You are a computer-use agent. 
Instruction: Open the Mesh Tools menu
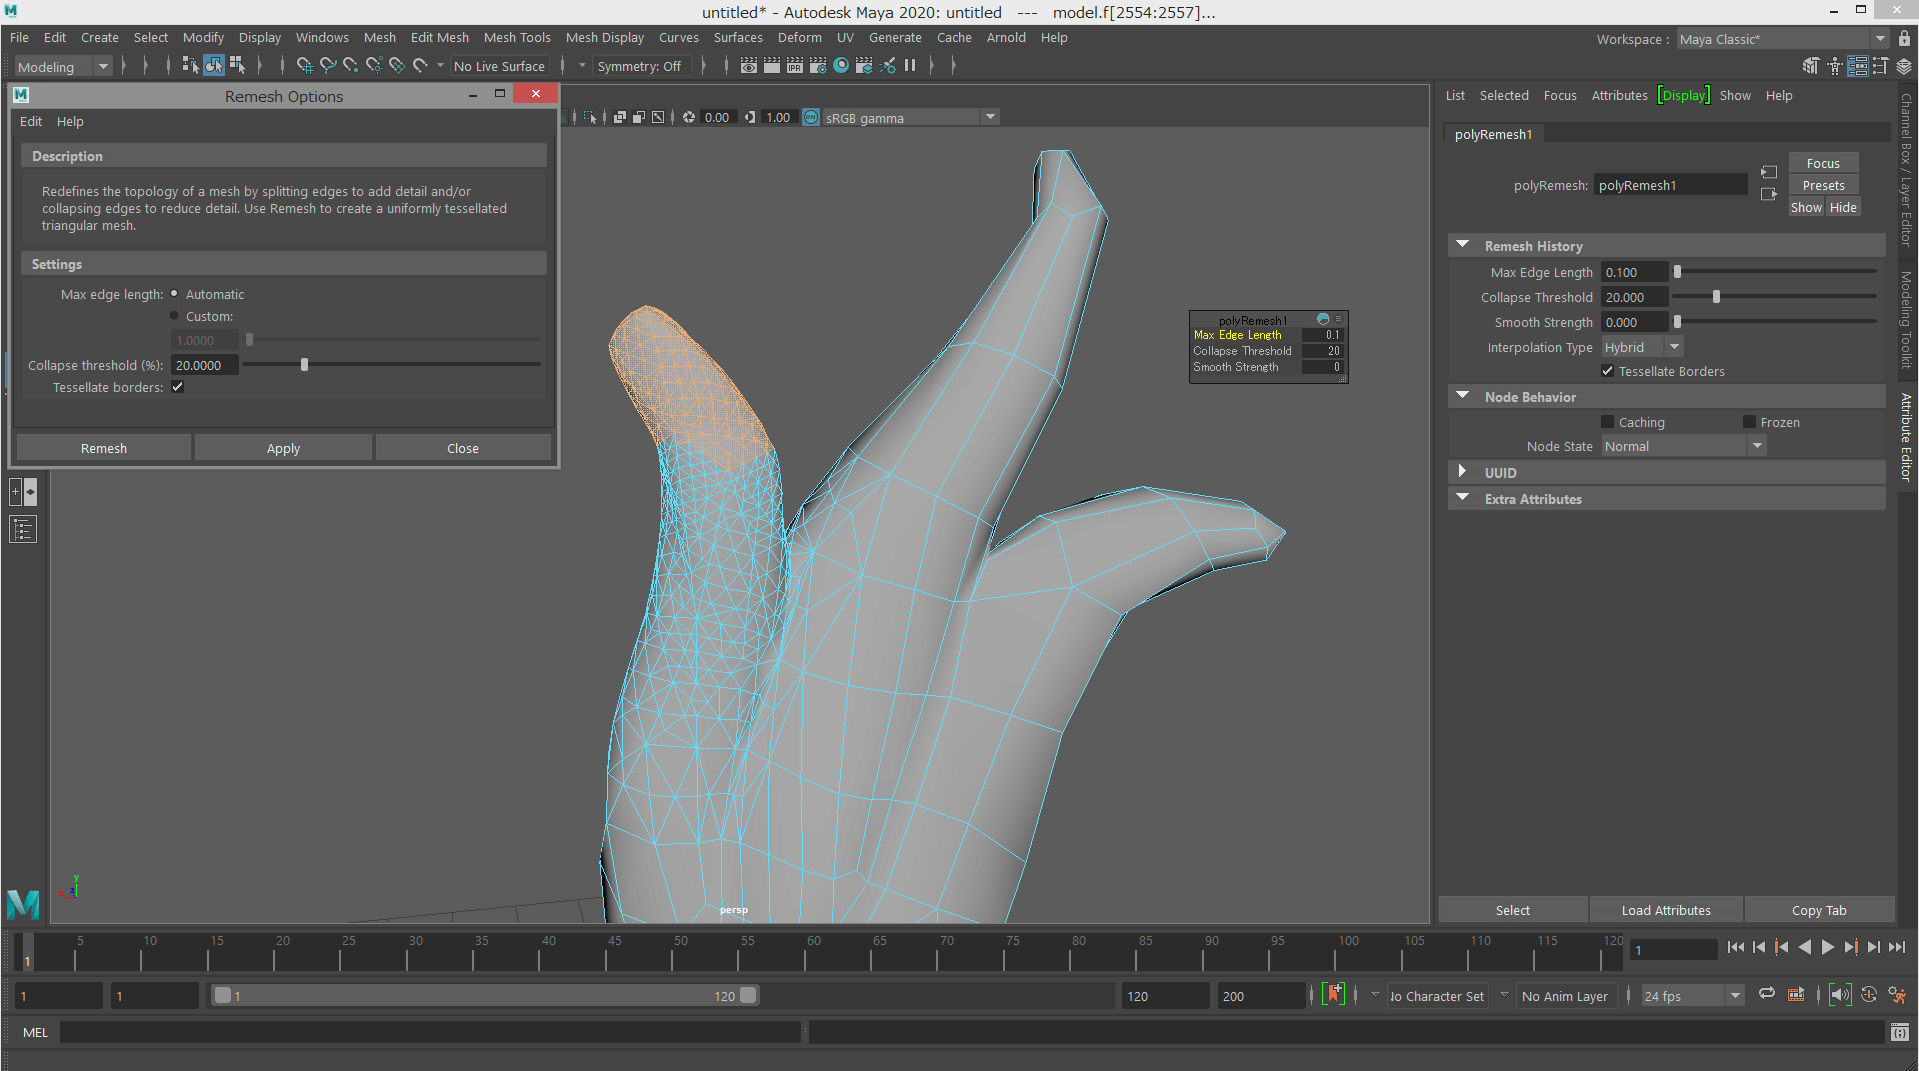tap(517, 37)
